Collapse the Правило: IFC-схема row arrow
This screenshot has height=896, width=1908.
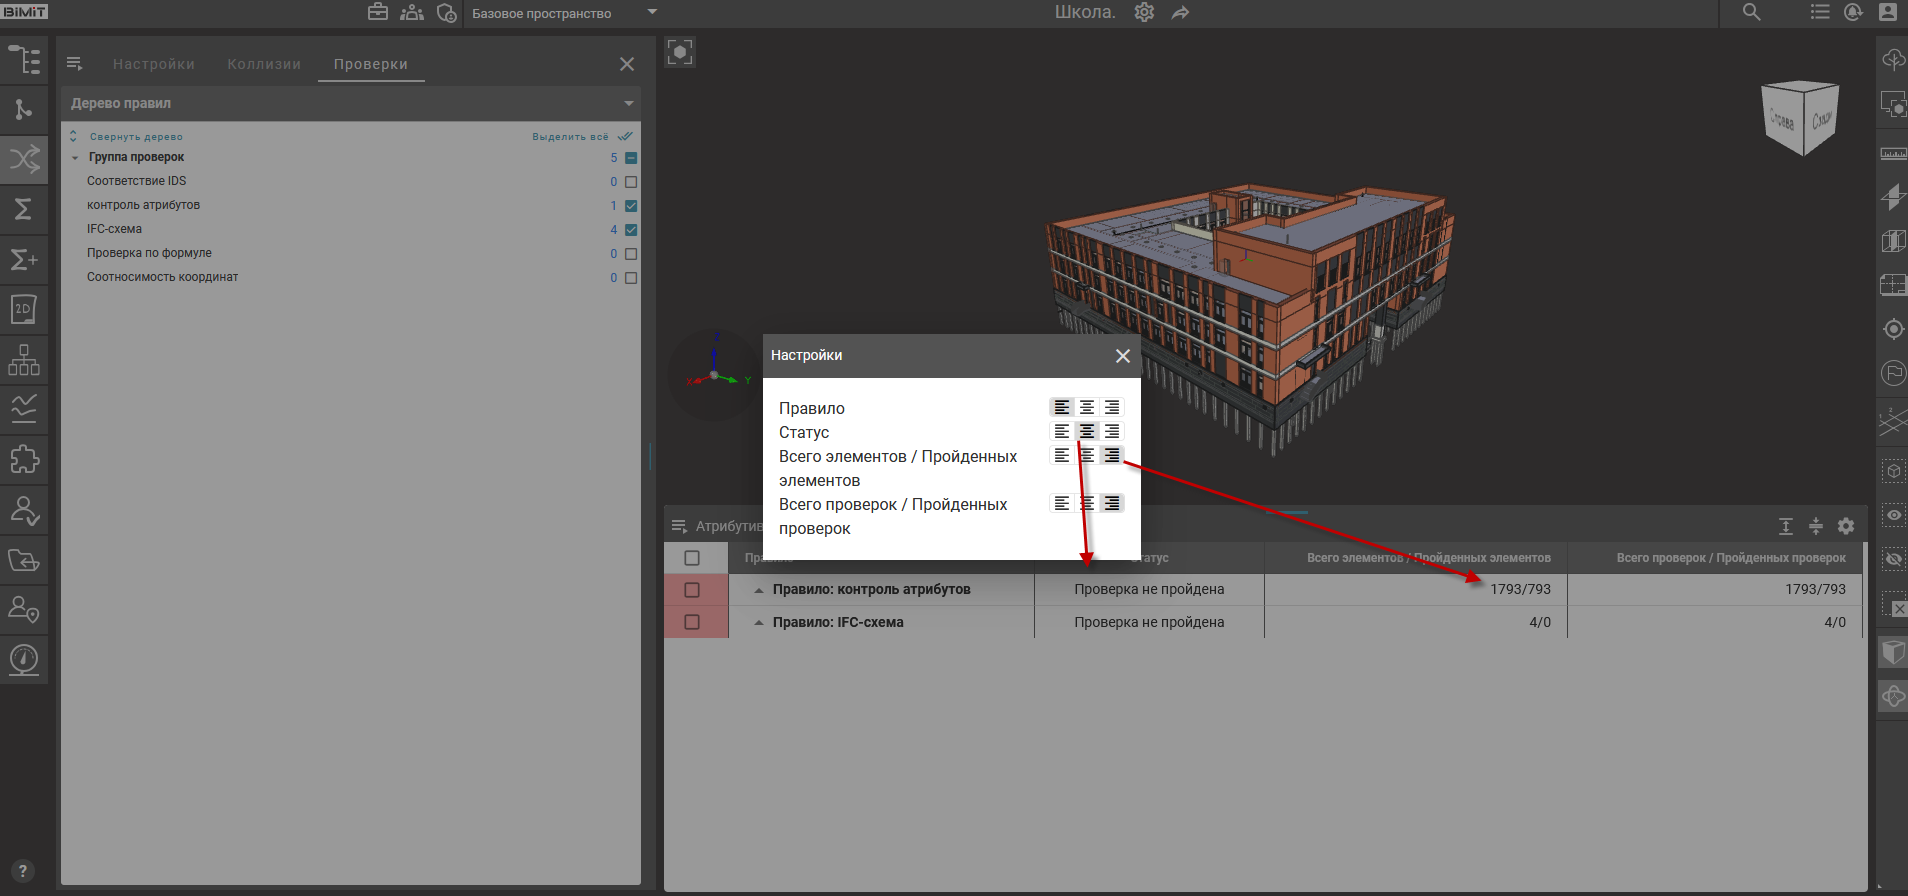(x=759, y=623)
